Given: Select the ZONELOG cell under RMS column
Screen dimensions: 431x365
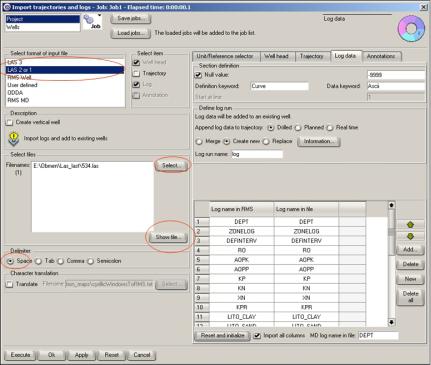Looking at the screenshot, I should [x=242, y=231].
